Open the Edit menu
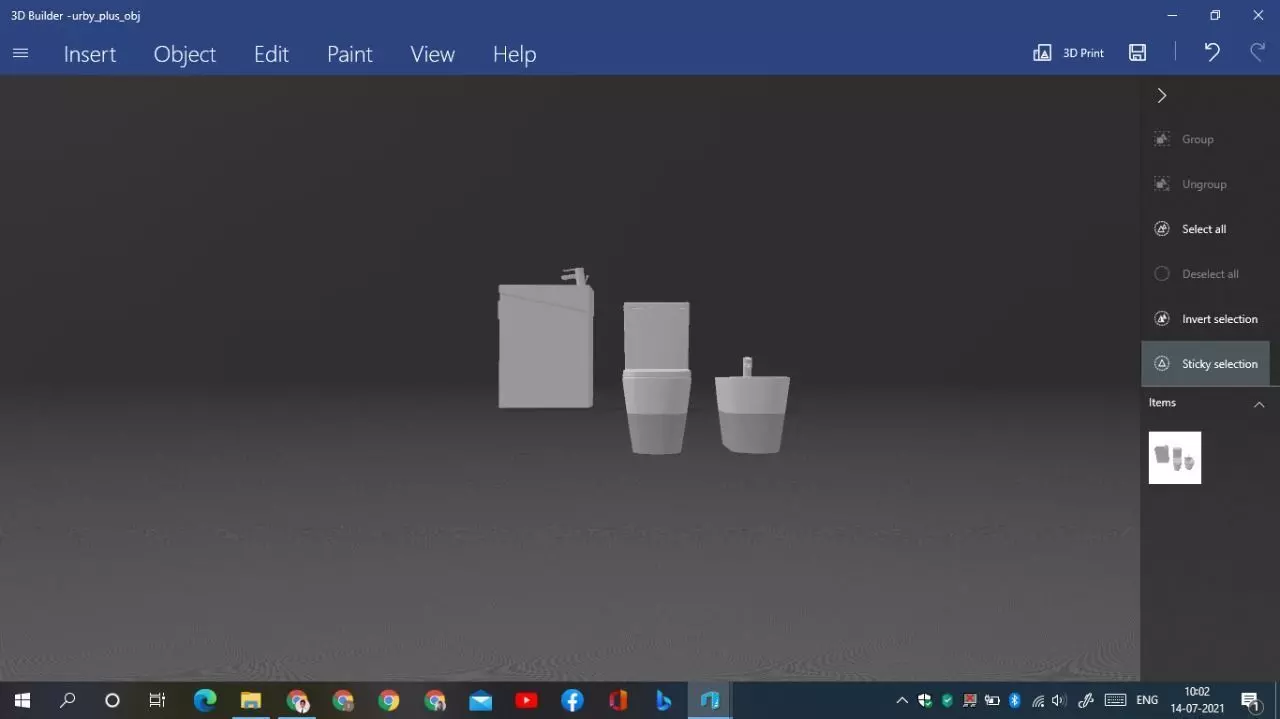 click(x=271, y=54)
